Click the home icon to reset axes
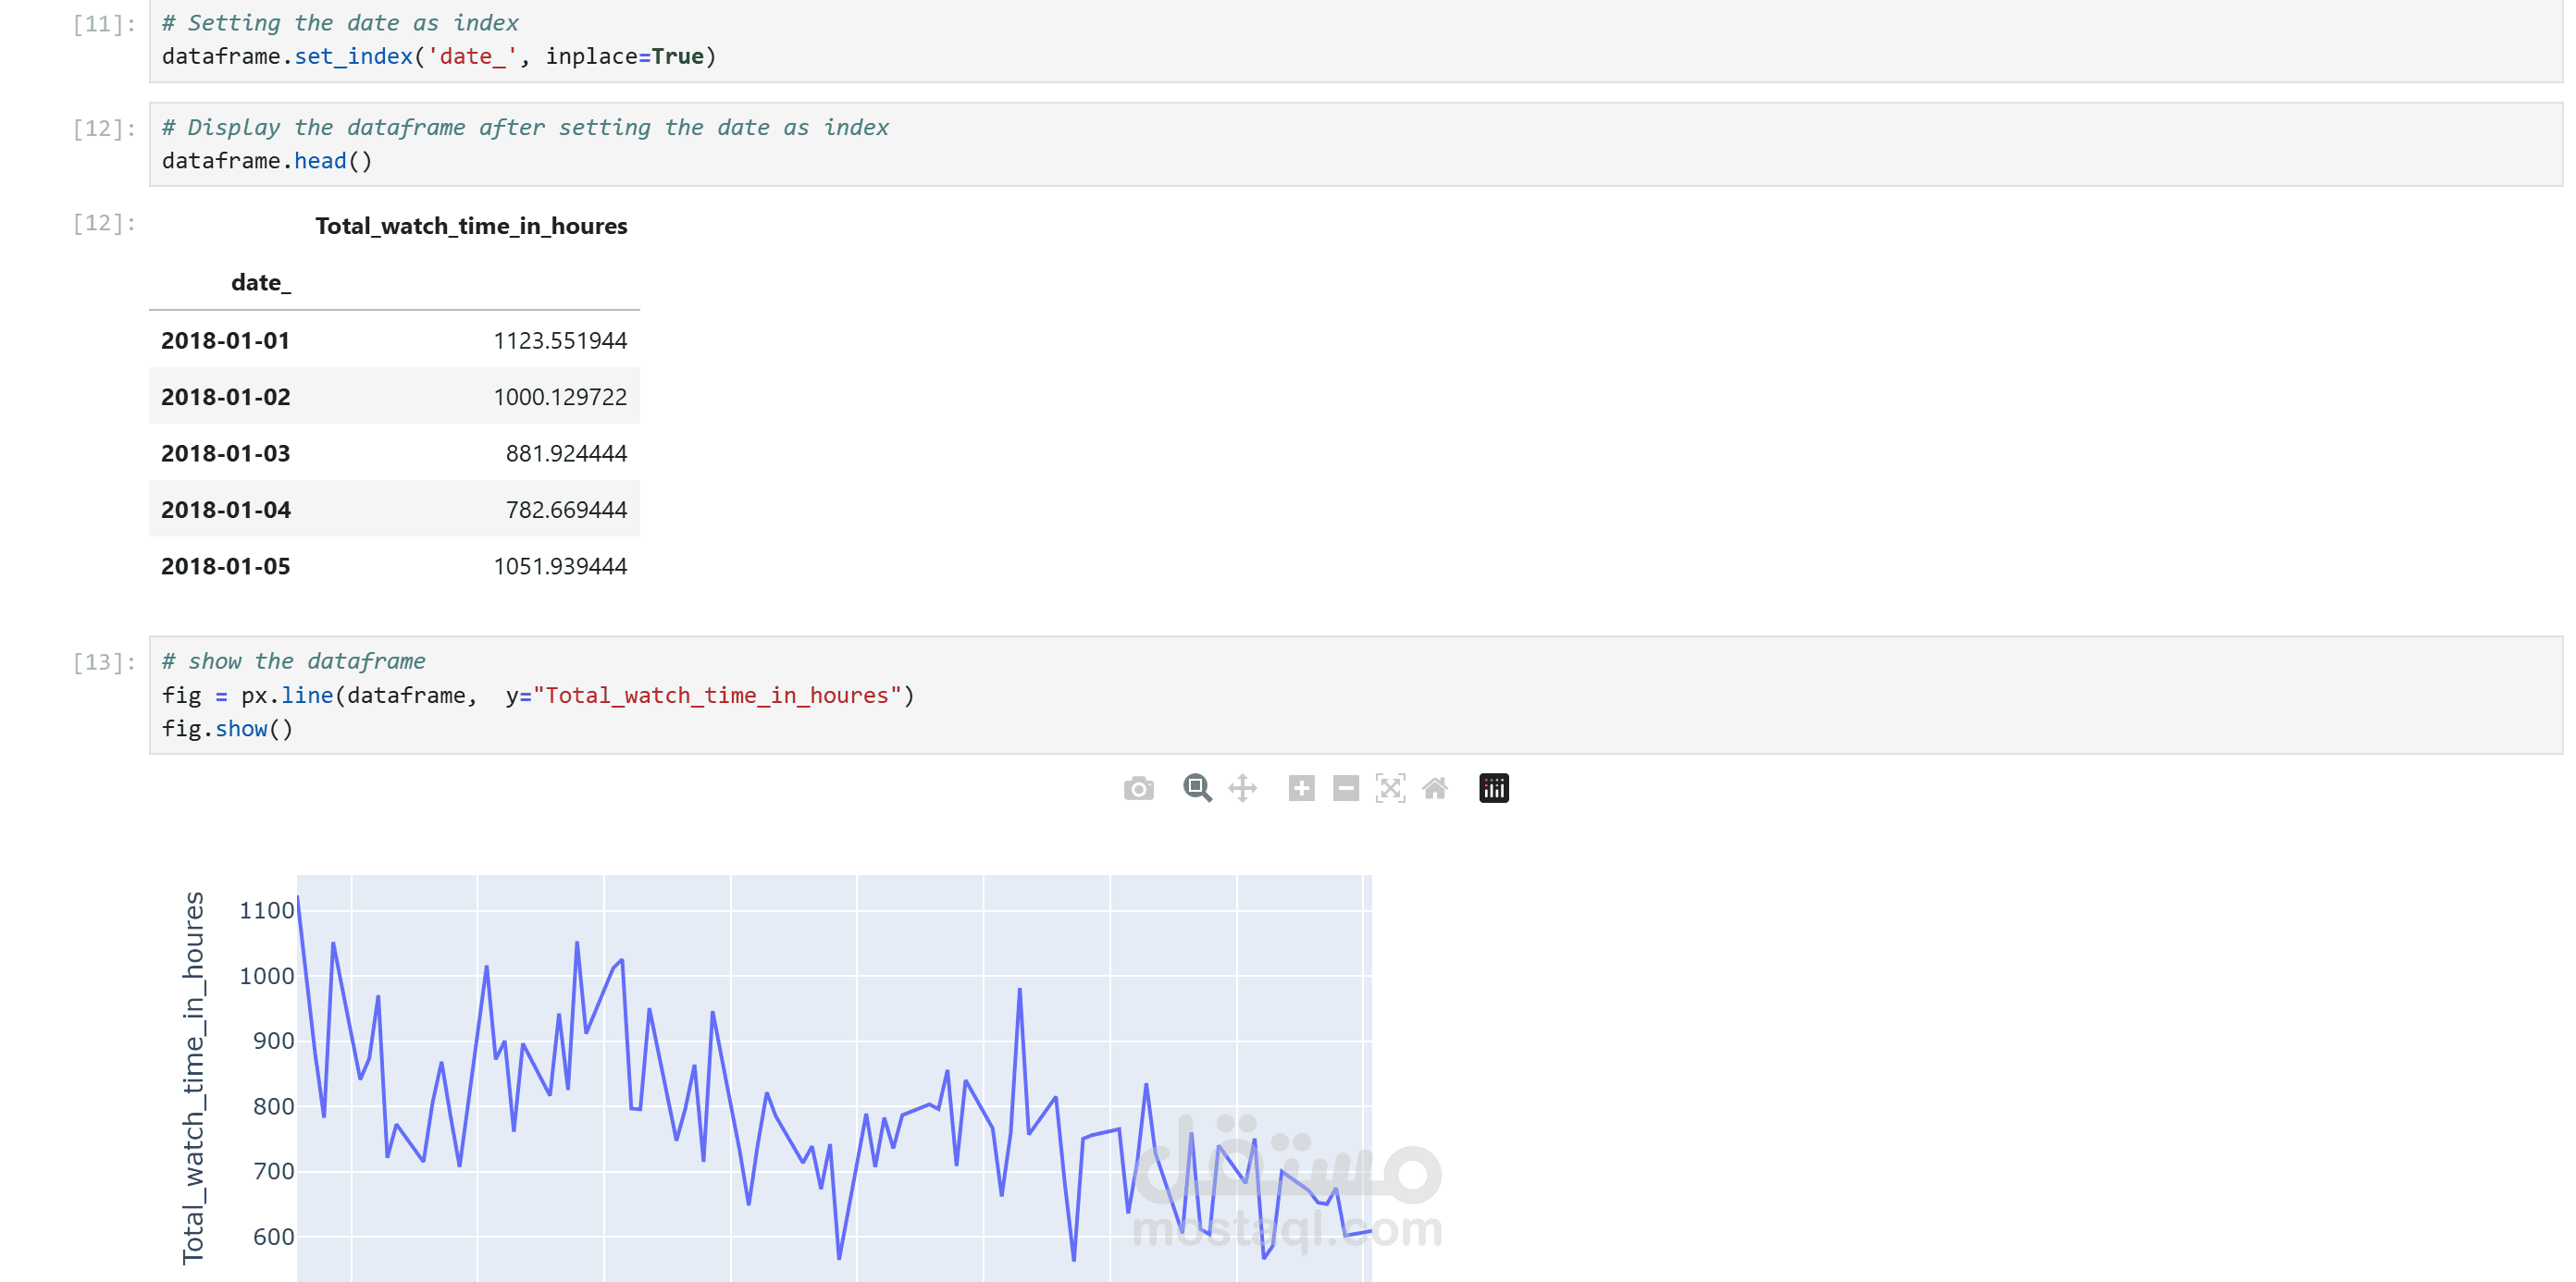2576x1282 pixels. [x=1435, y=788]
